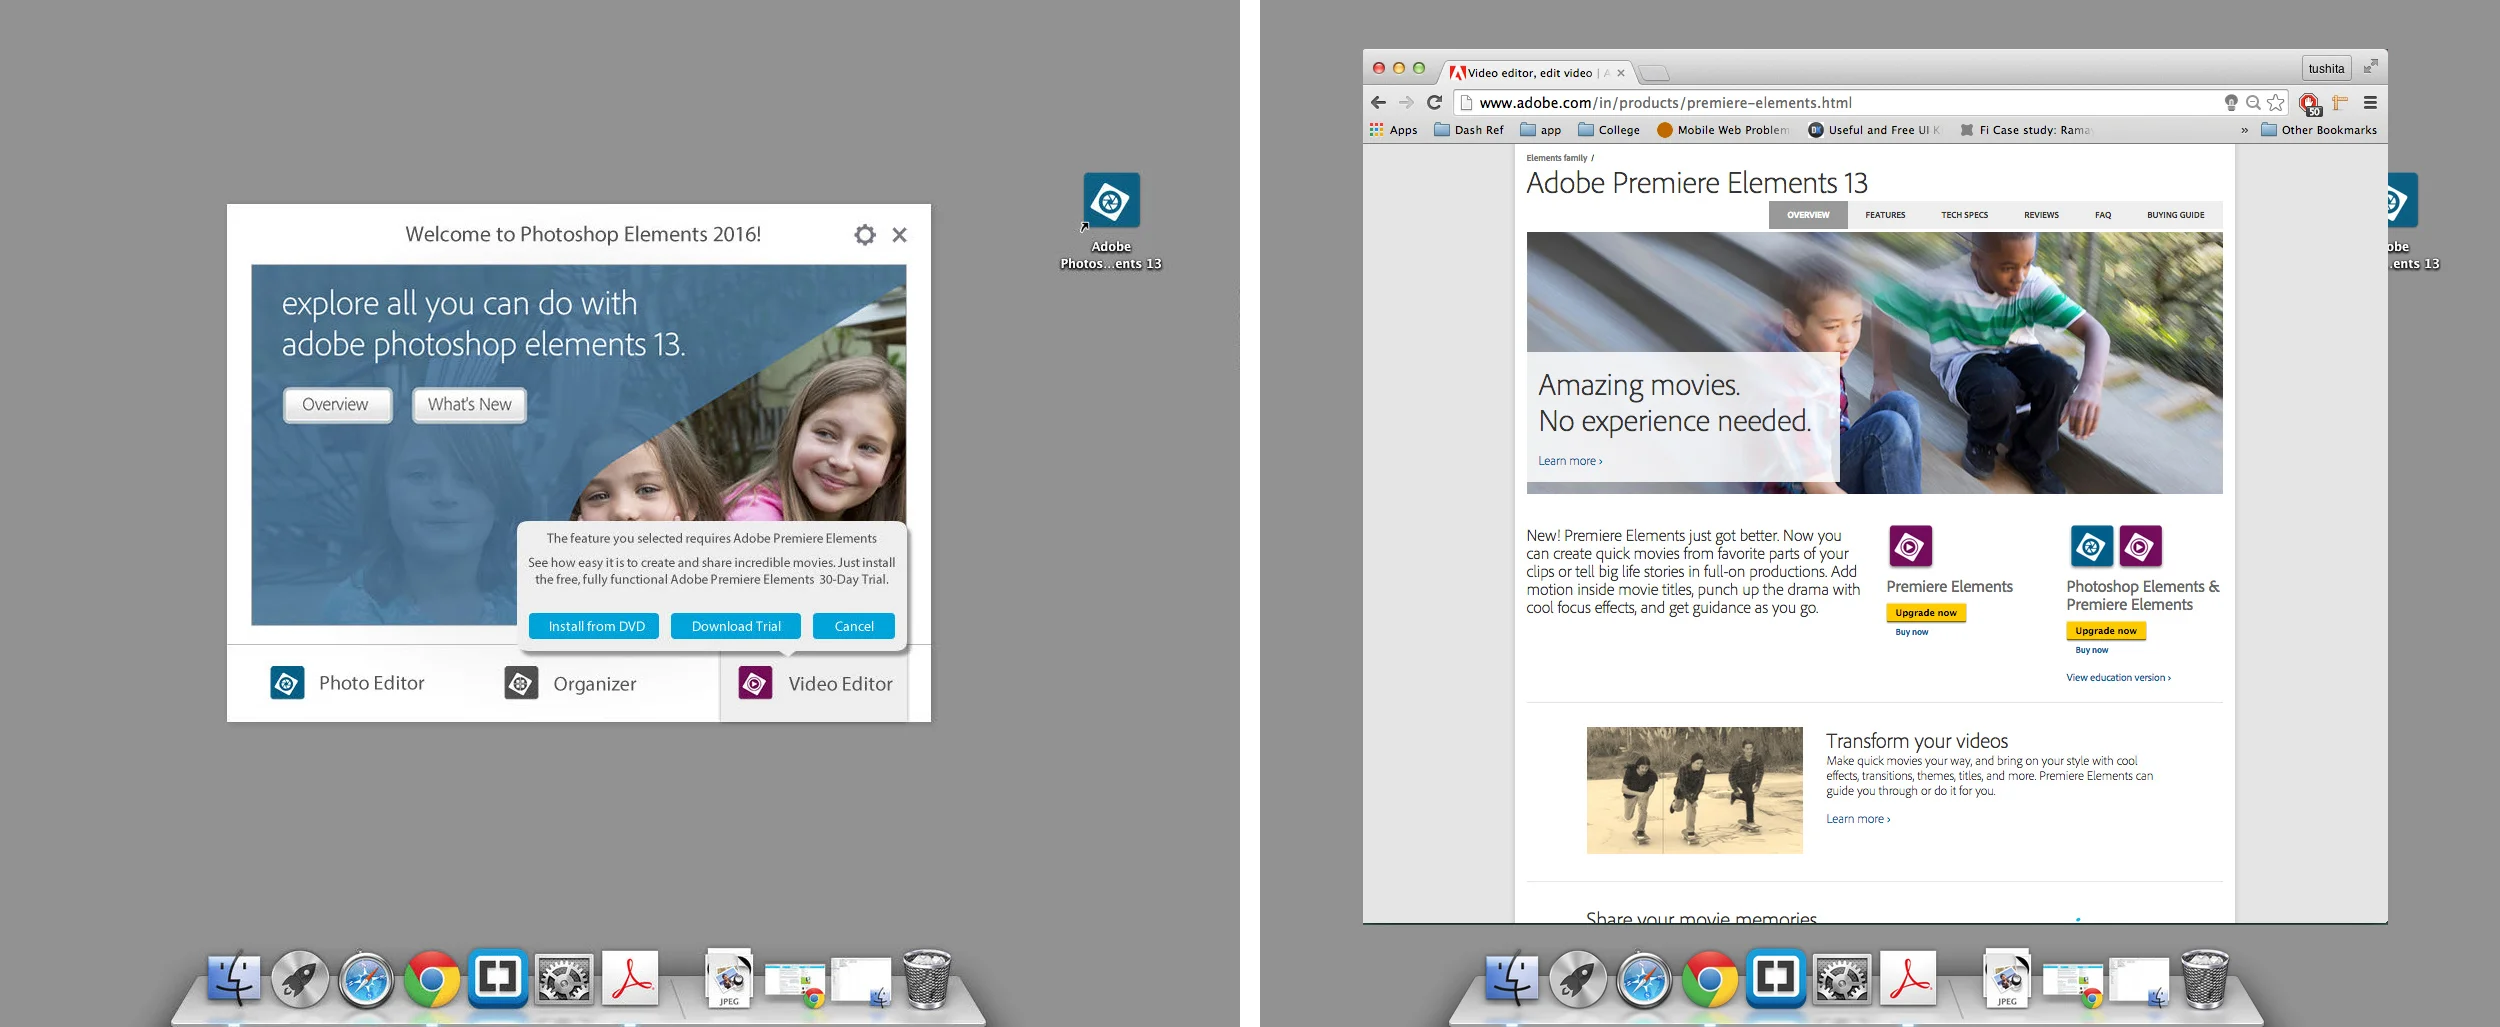
Task: Open the Other Bookmarks folder
Action: point(2318,130)
